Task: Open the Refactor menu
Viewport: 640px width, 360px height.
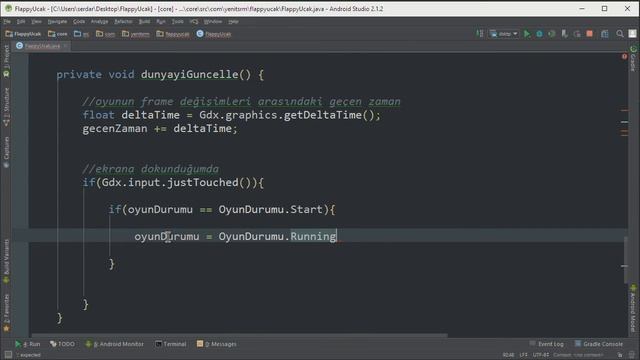Action: coord(123,21)
